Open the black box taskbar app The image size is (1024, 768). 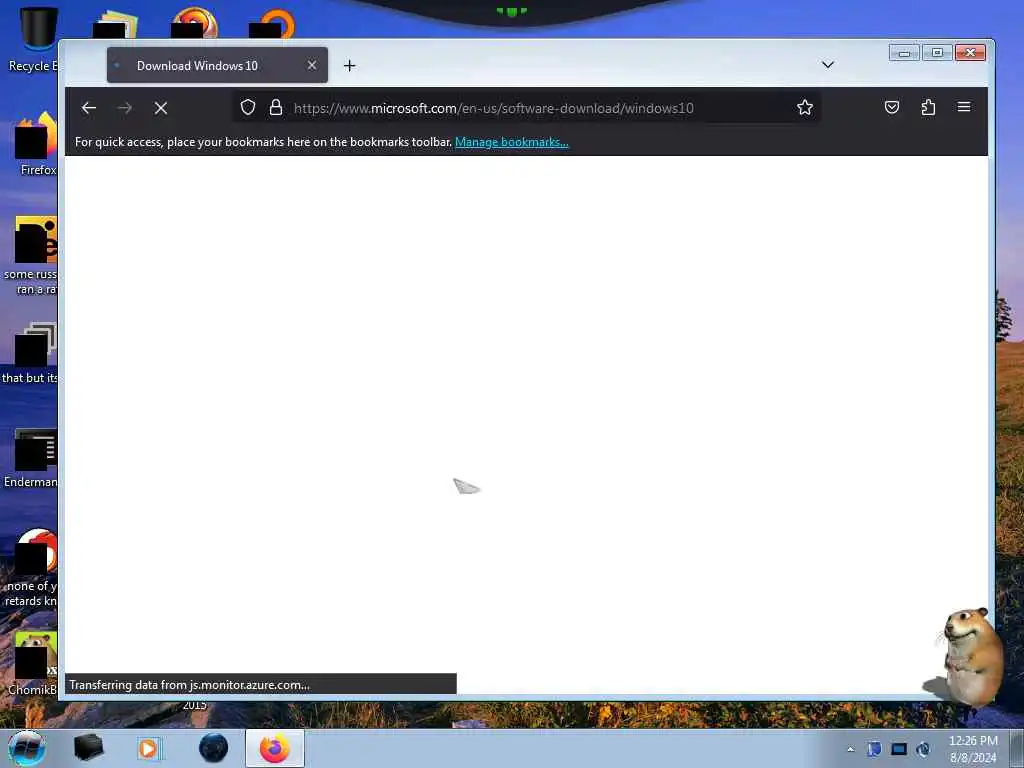(x=88, y=748)
